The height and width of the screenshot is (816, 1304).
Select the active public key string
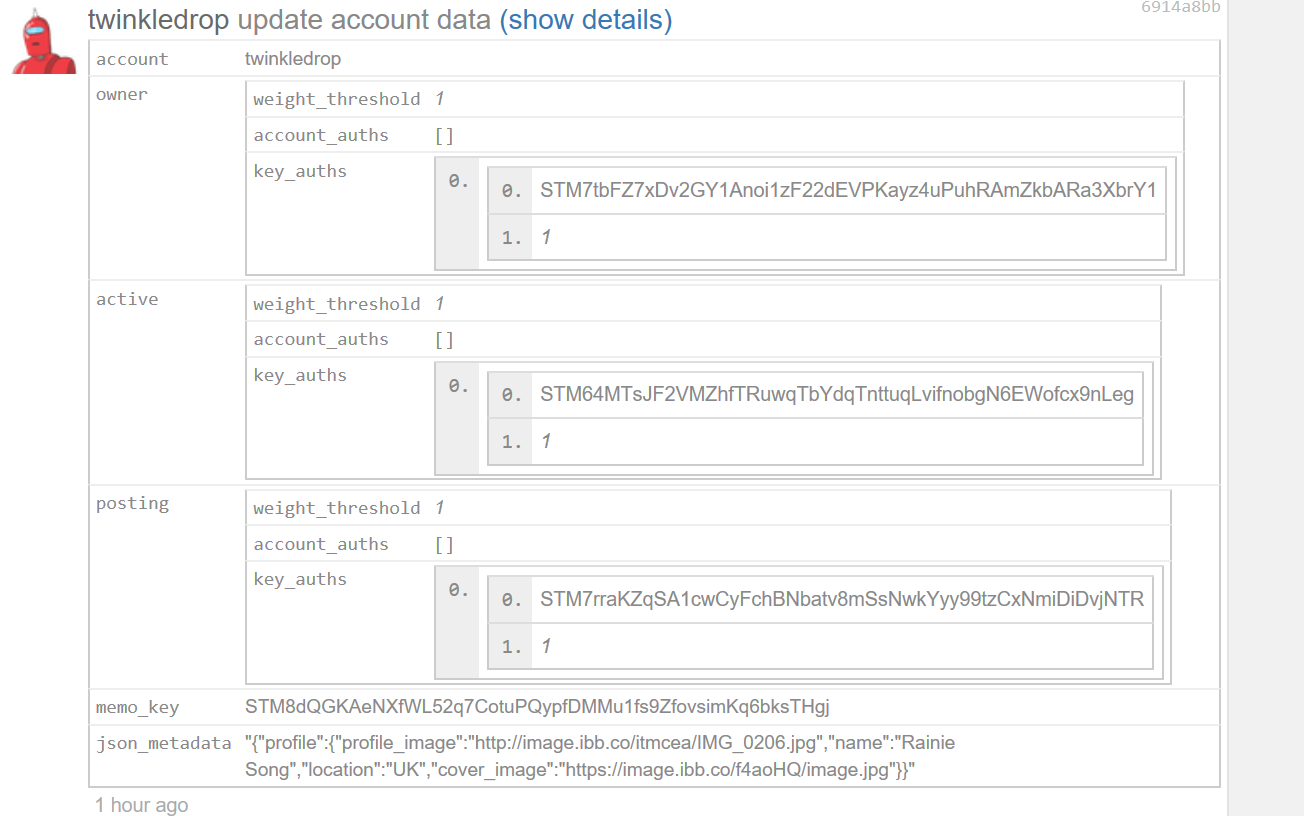pyautogui.click(x=837, y=395)
